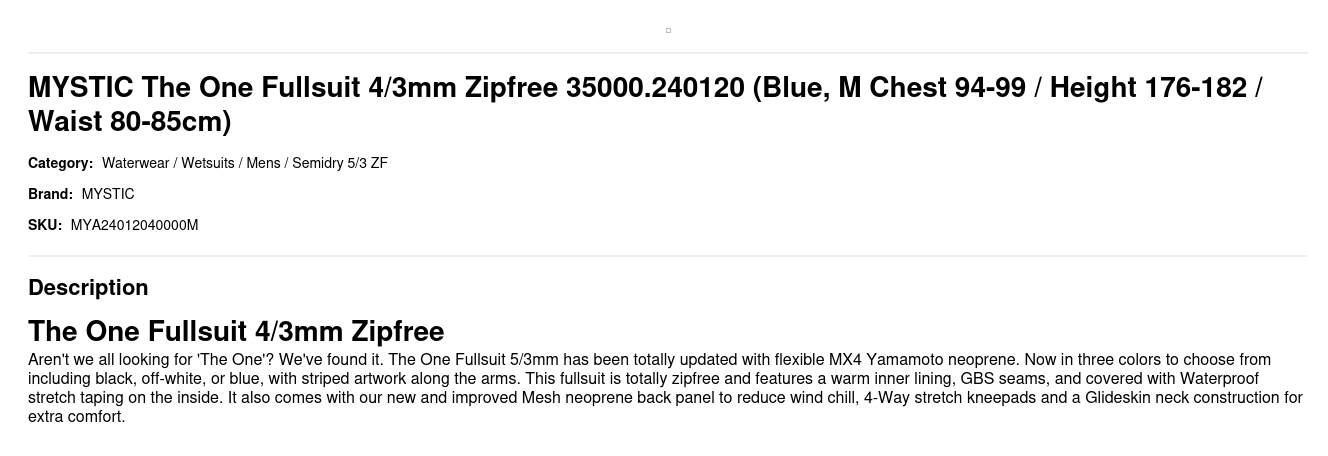The height and width of the screenshot is (456, 1328).
Task: Open Waterwear in the category path
Action: coord(135,163)
